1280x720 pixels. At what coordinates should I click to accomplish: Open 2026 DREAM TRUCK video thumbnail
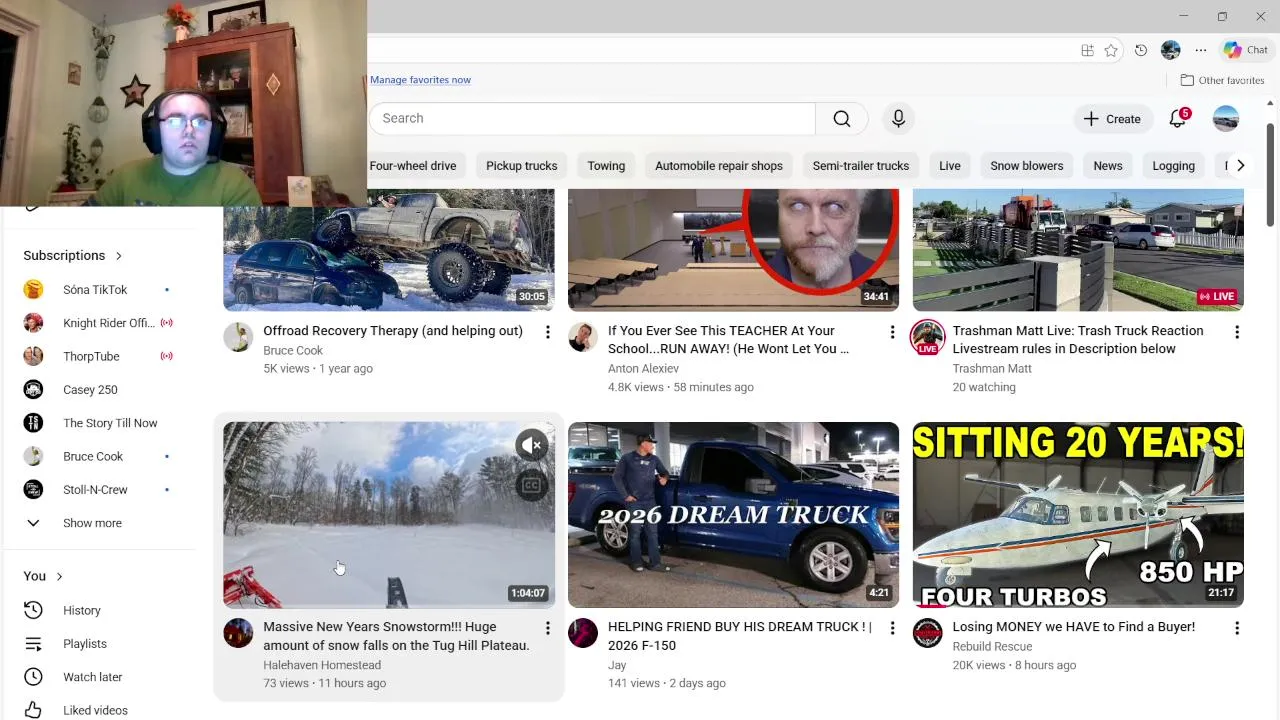tap(733, 514)
